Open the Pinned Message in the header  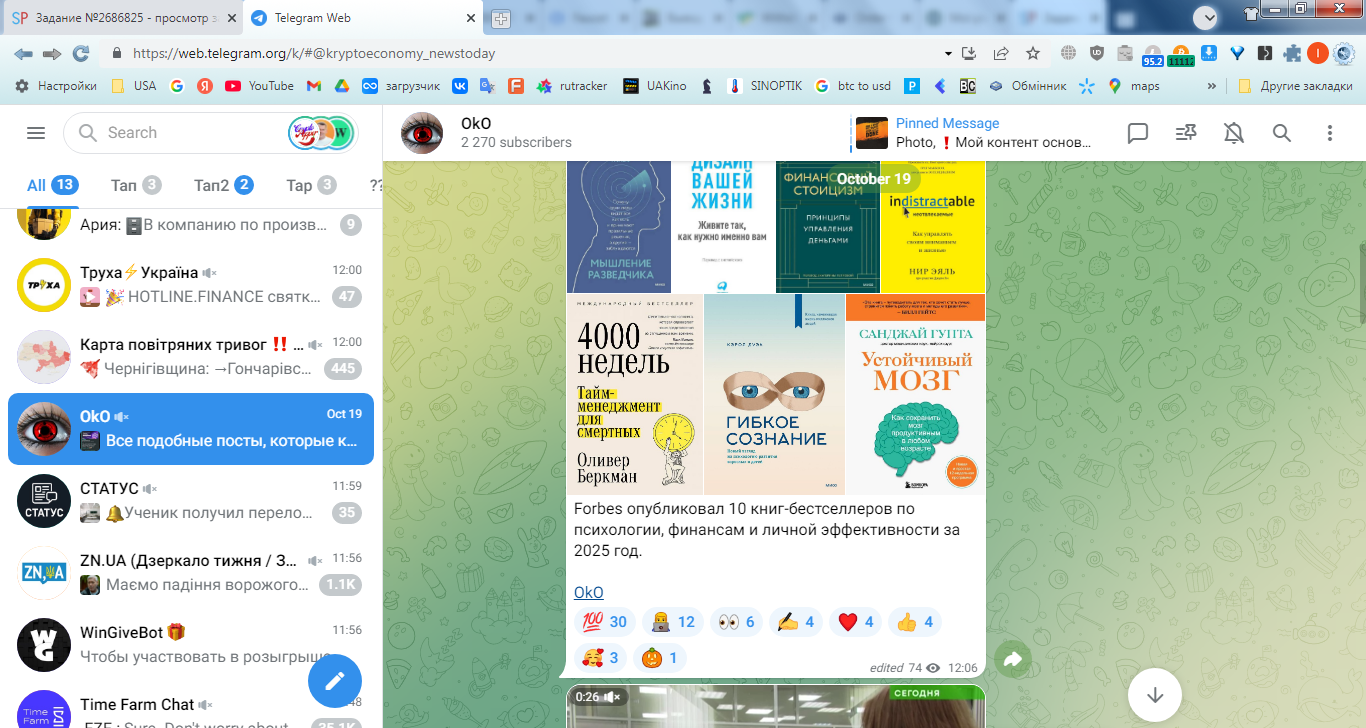(x=975, y=133)
